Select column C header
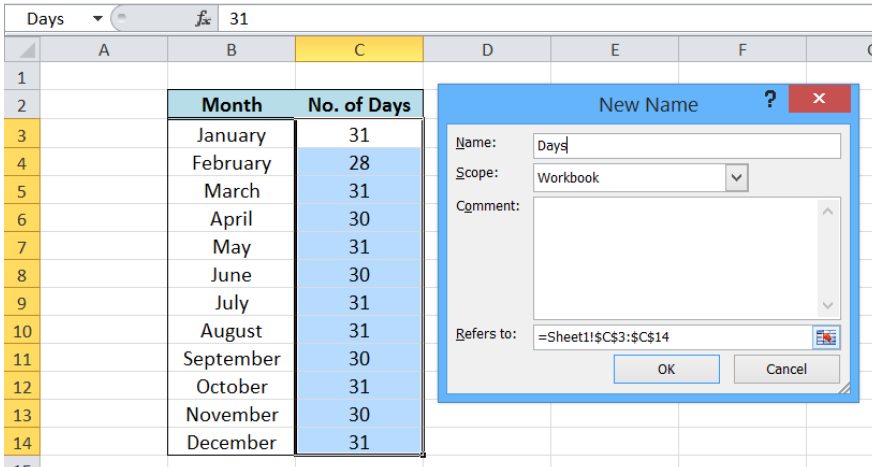This screenshot has width=872, height=467. pos(359,50)
